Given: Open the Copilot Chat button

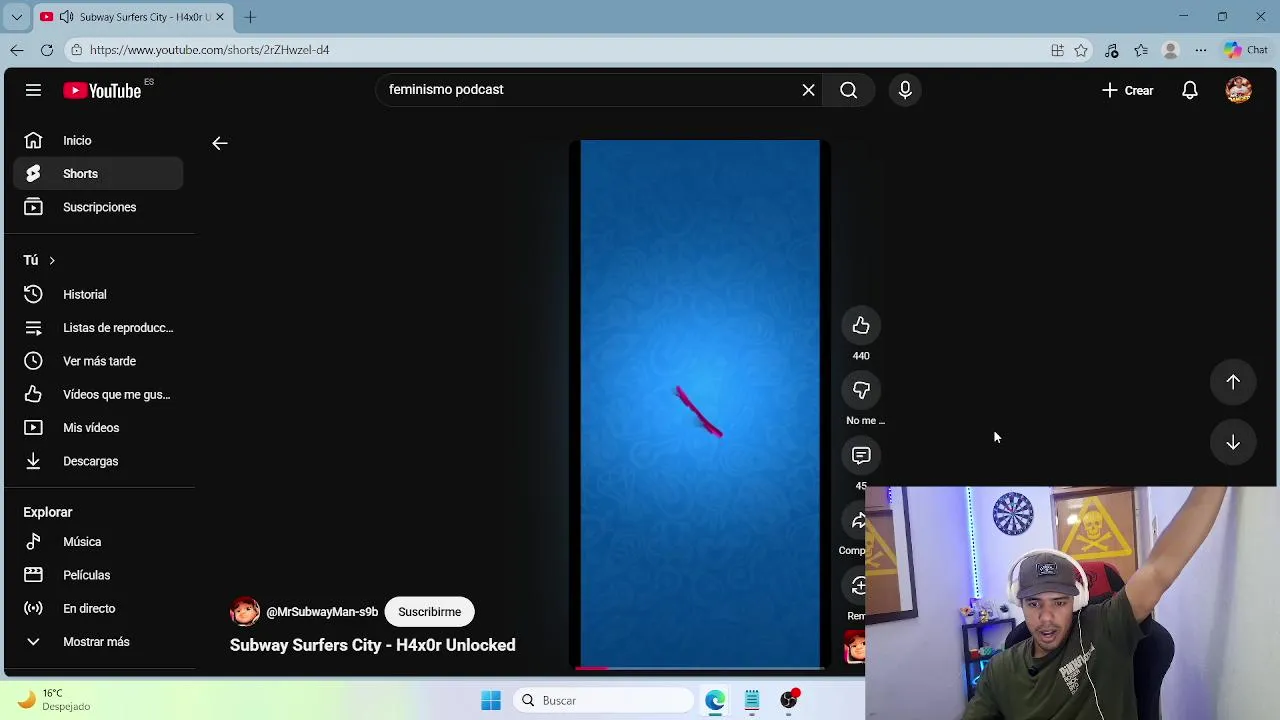Looking at the screenshot, I should pyautogui.click(x=1246, y=50).
